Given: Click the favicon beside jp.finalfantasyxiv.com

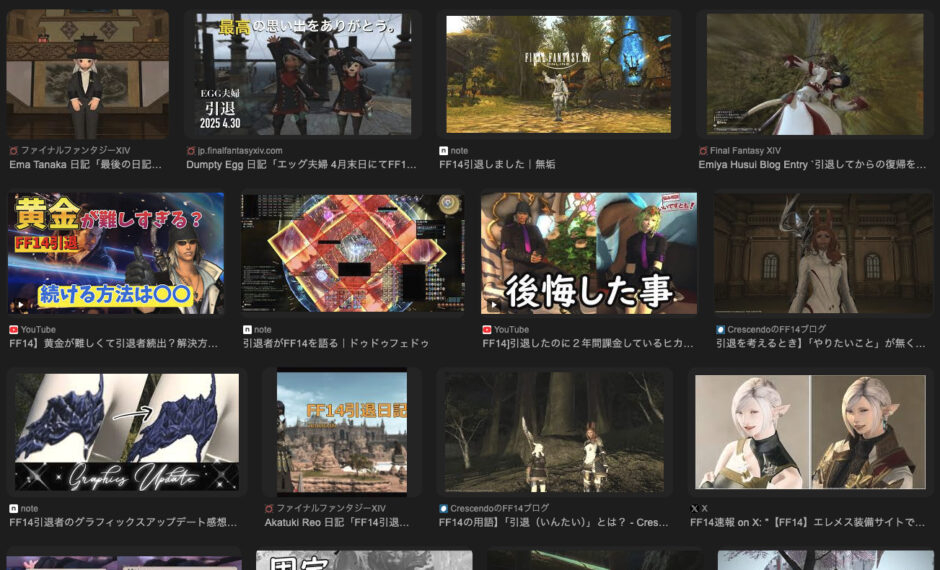Looking at the screenshot, I should [191, 150].
